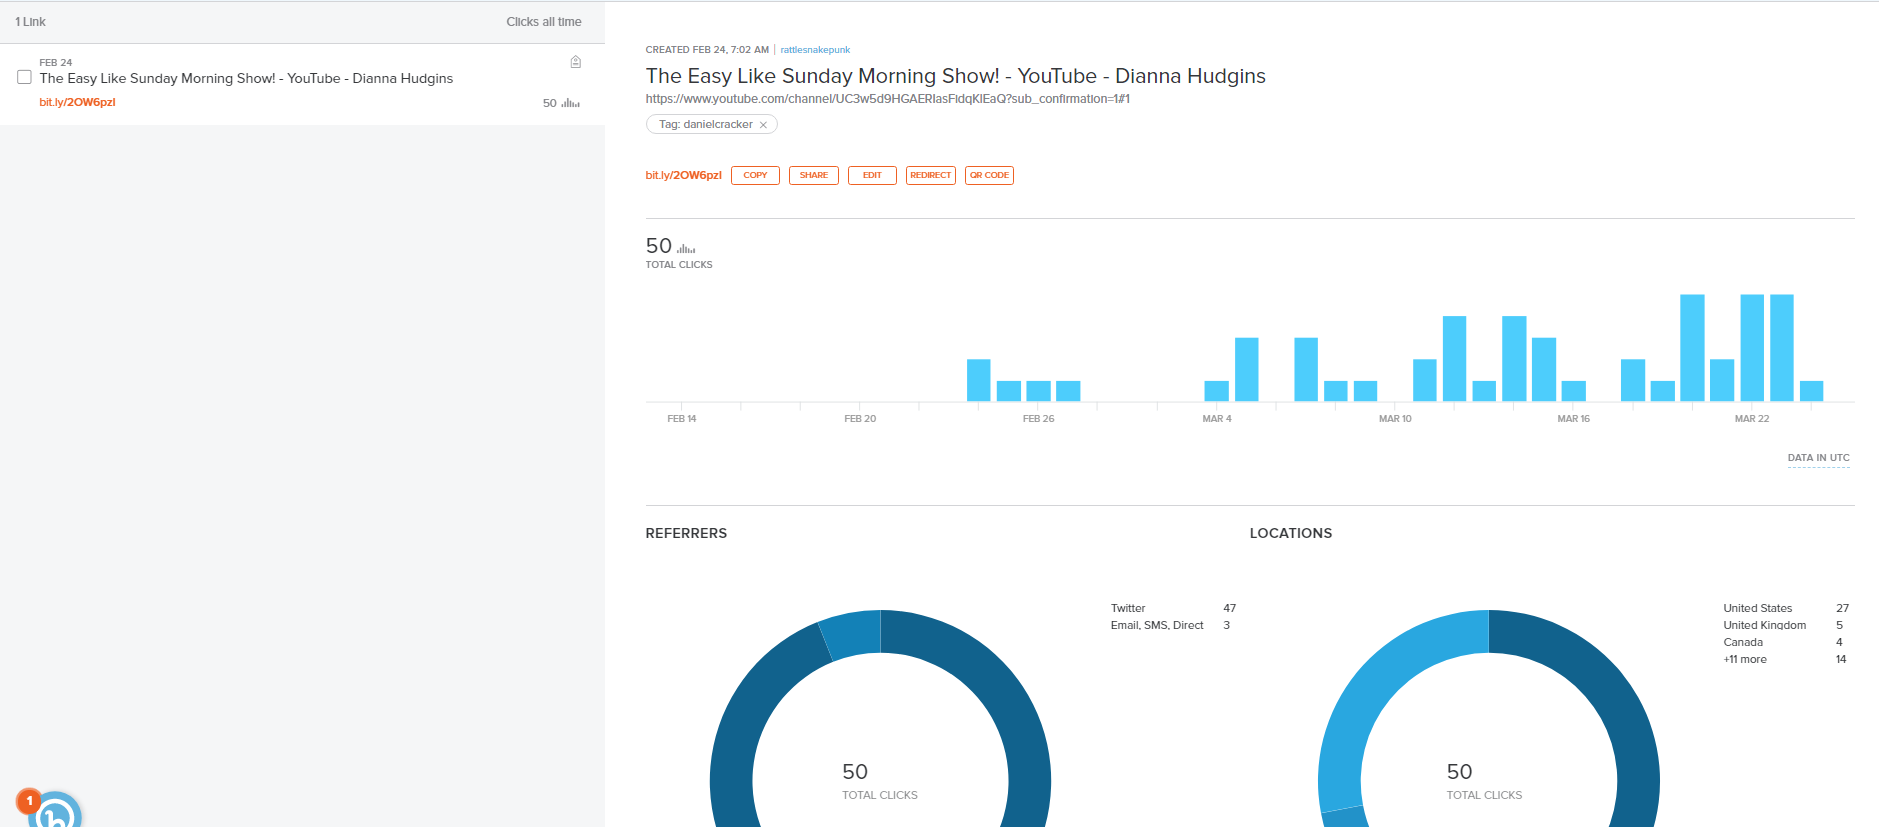Click the Tag: danielcracker chip
The image size is (1879, 827).
coord(711,125)
